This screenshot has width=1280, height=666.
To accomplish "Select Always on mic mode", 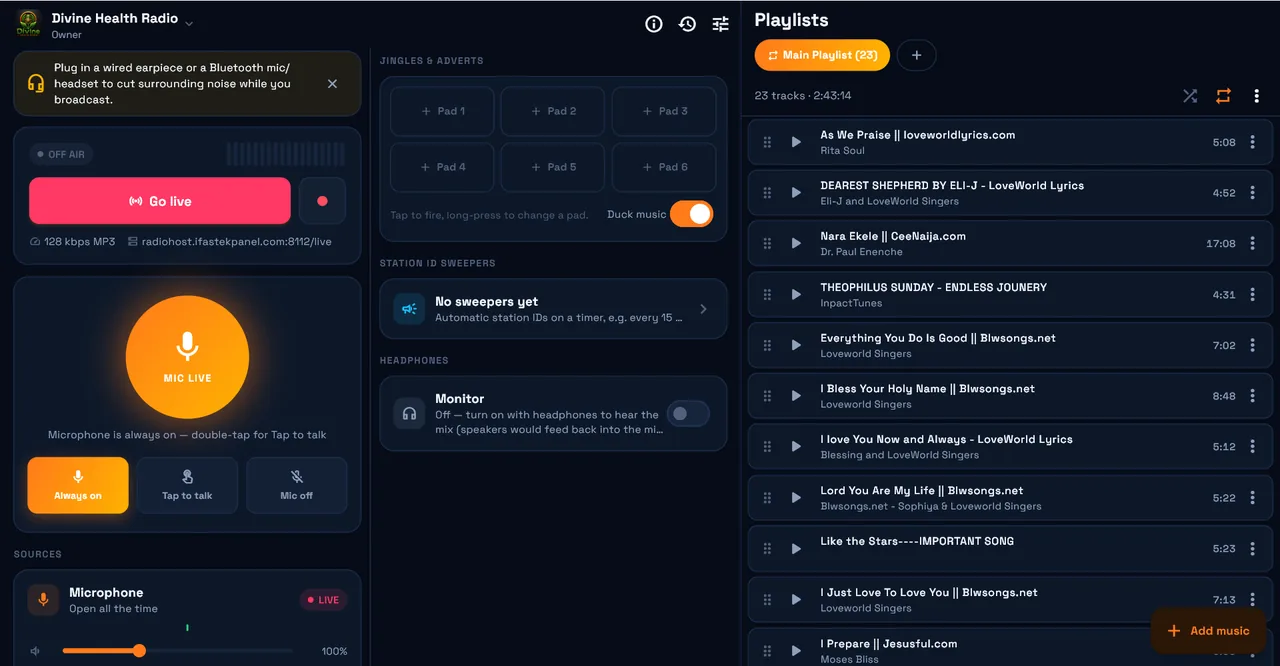I will 78,485.
